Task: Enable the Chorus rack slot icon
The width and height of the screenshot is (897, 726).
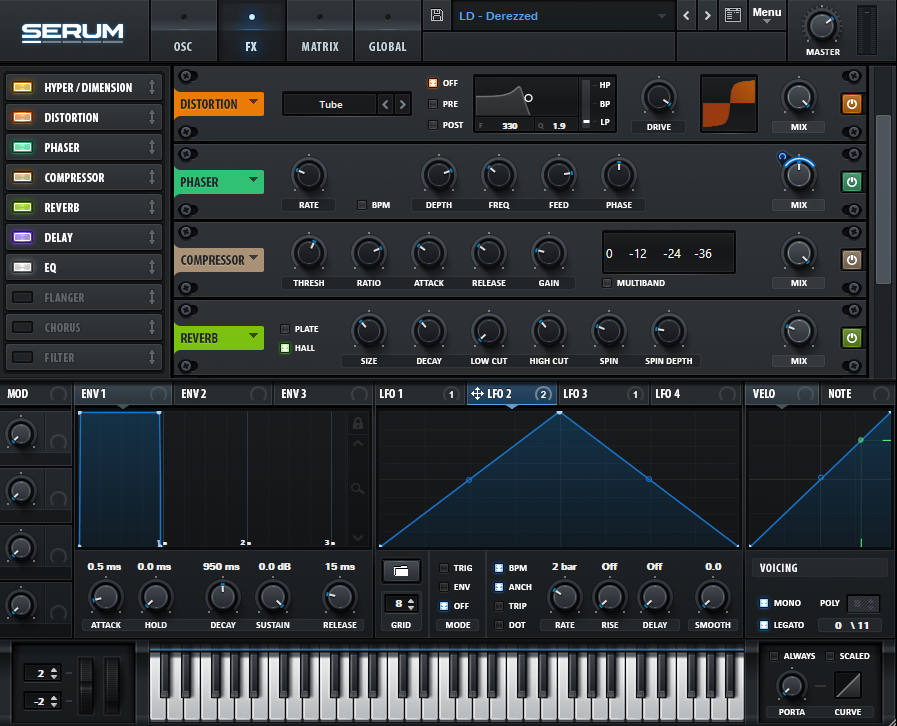Action: pyautogui.click(x=23, y=327)
